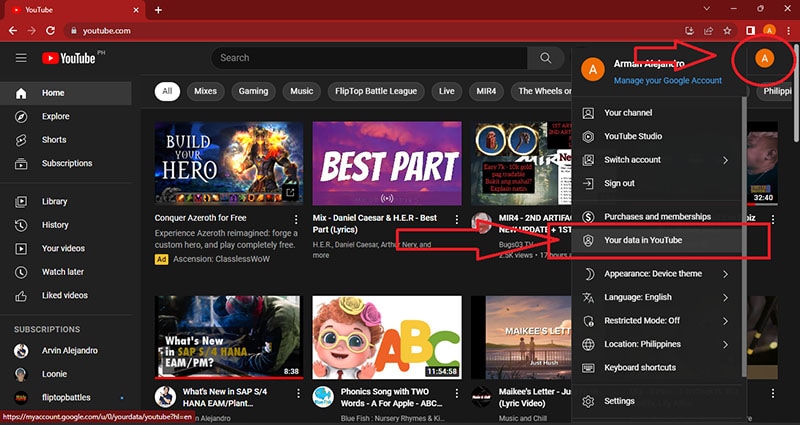Open Home in the sidebar
Viewport: 800px width, 425px height.
(x=66, y=93)
